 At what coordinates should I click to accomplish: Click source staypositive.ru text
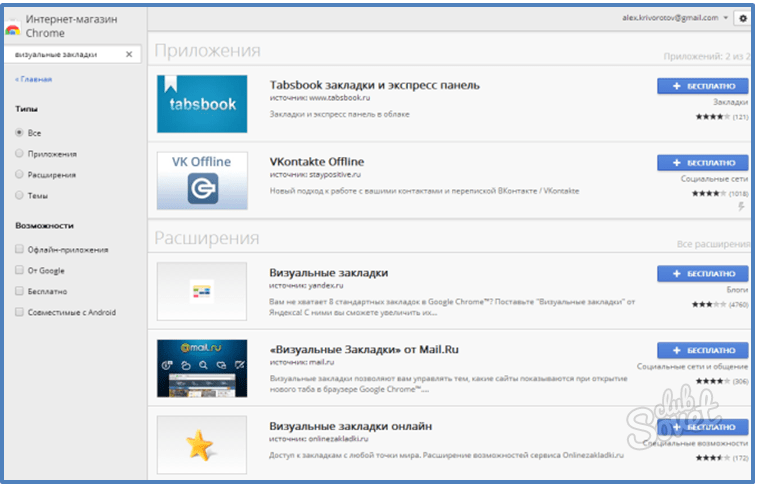tap(315, 174)
